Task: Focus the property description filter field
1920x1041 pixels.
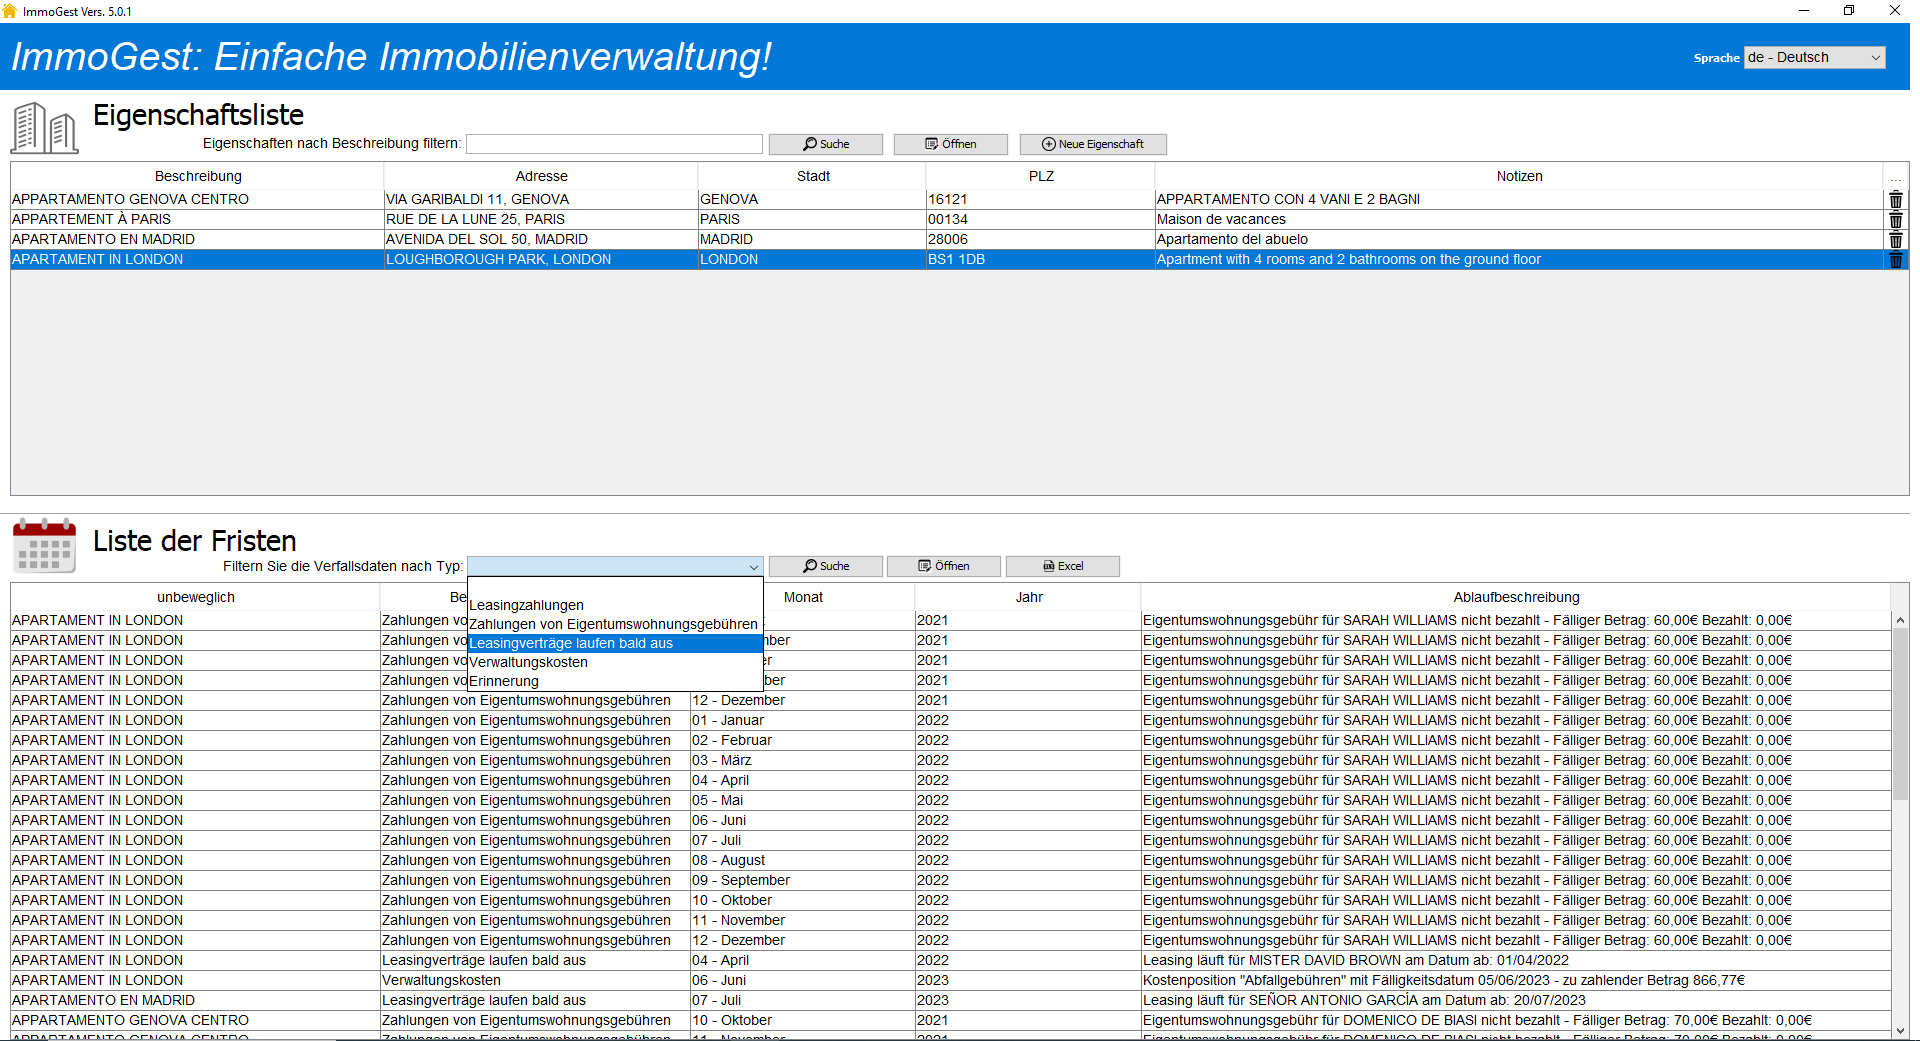Action: click(614, 144)
